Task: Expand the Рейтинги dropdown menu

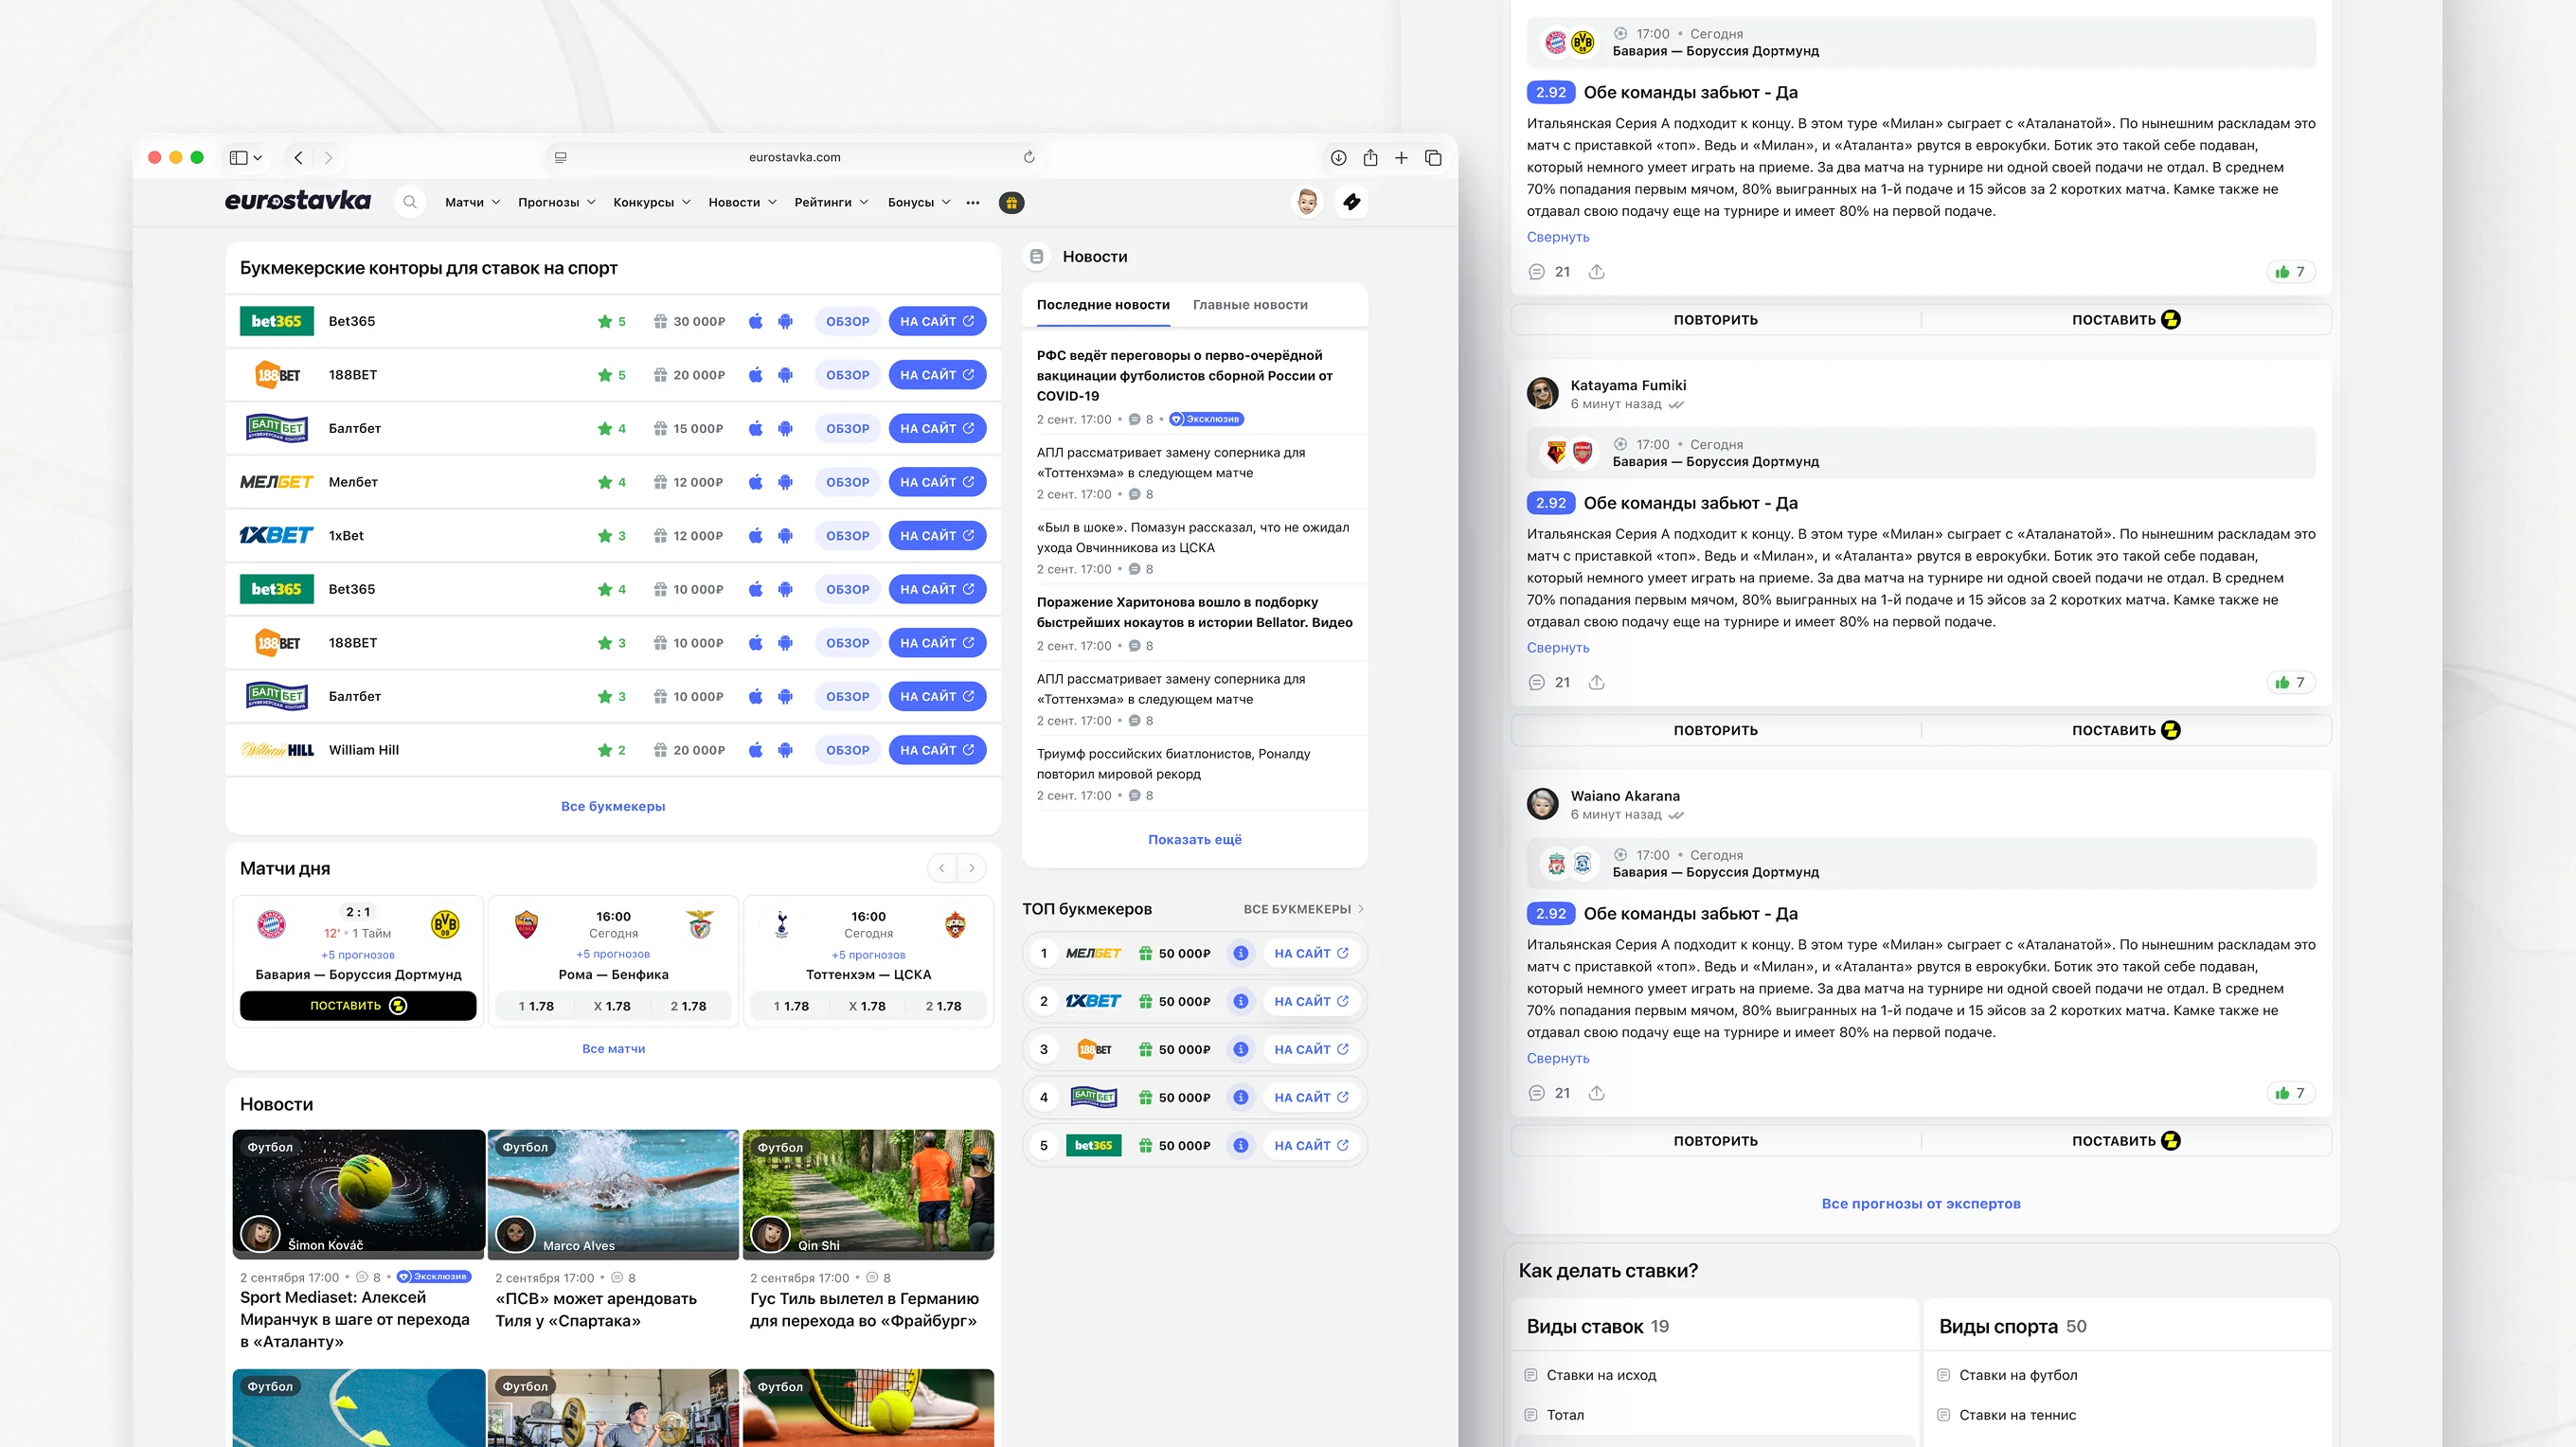Action: pos(831,202)
